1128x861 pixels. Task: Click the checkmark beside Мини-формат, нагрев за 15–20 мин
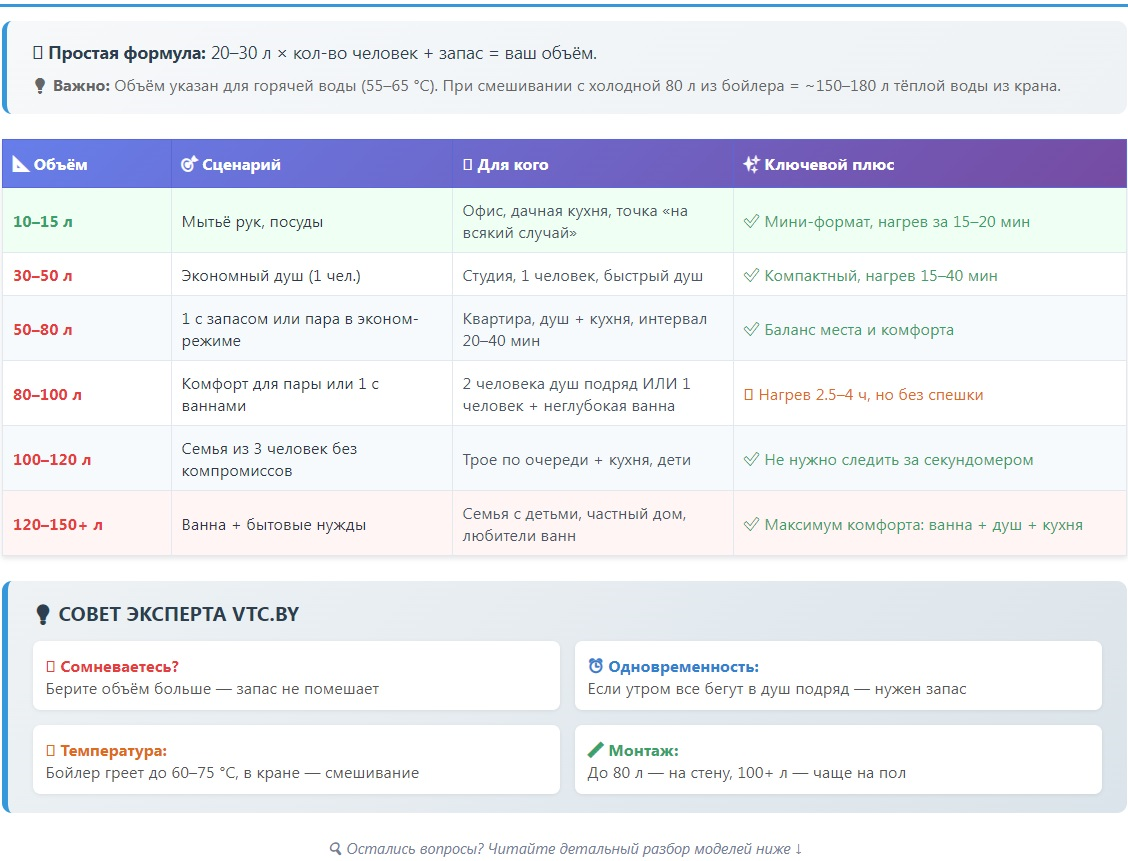click(751, 222)
